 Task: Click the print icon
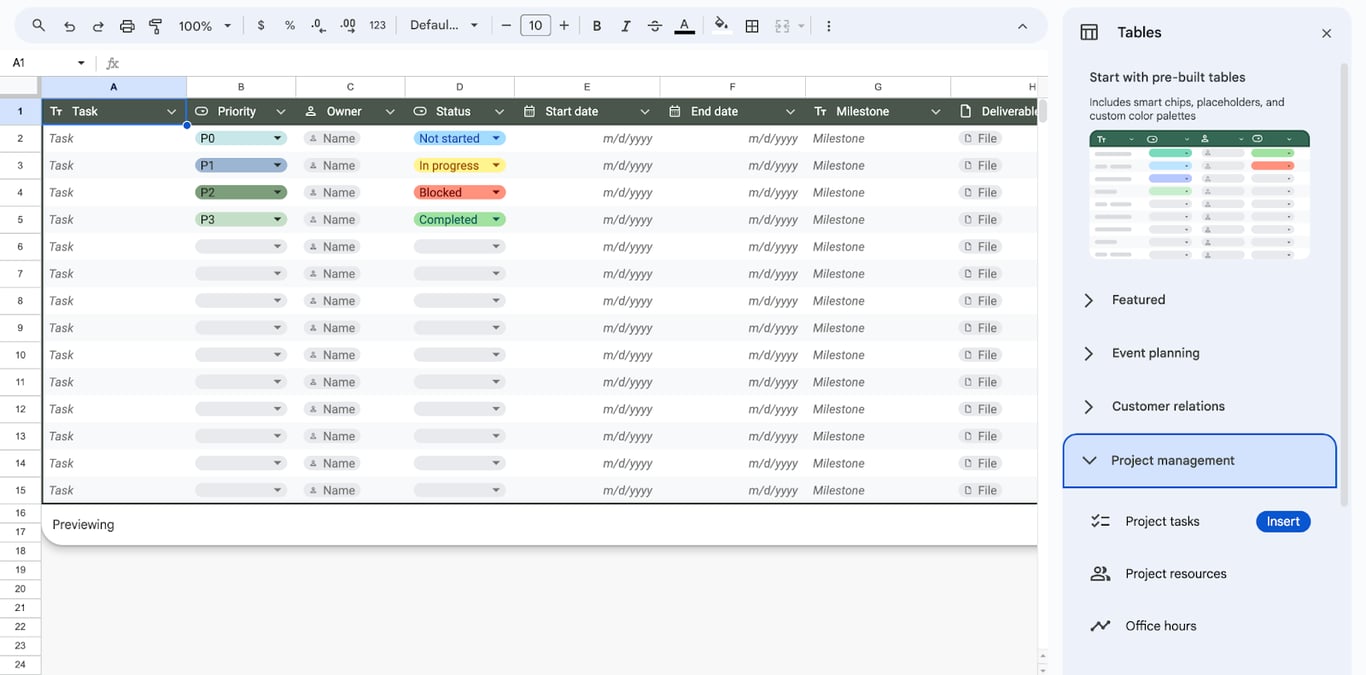click(x=127, y=26)
